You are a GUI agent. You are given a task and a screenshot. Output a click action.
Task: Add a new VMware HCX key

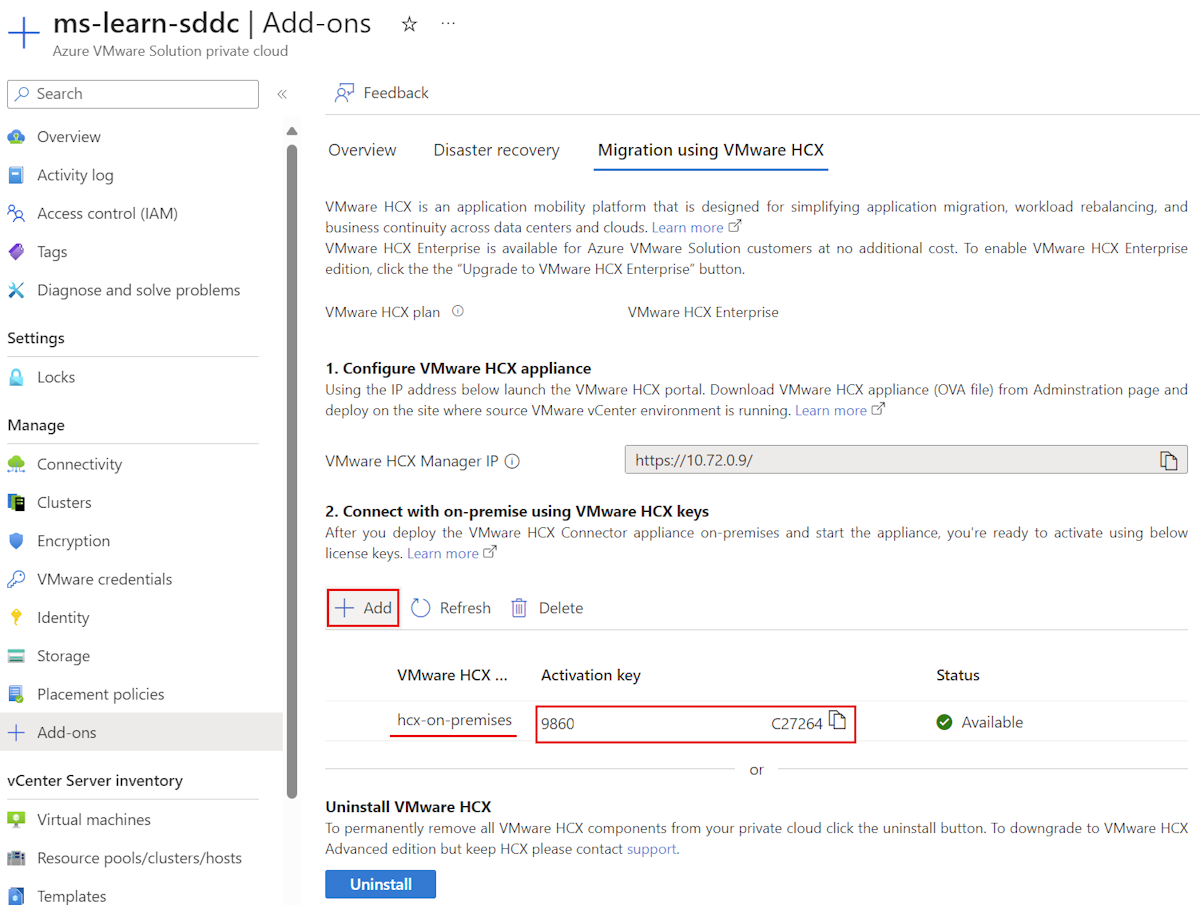362,607
